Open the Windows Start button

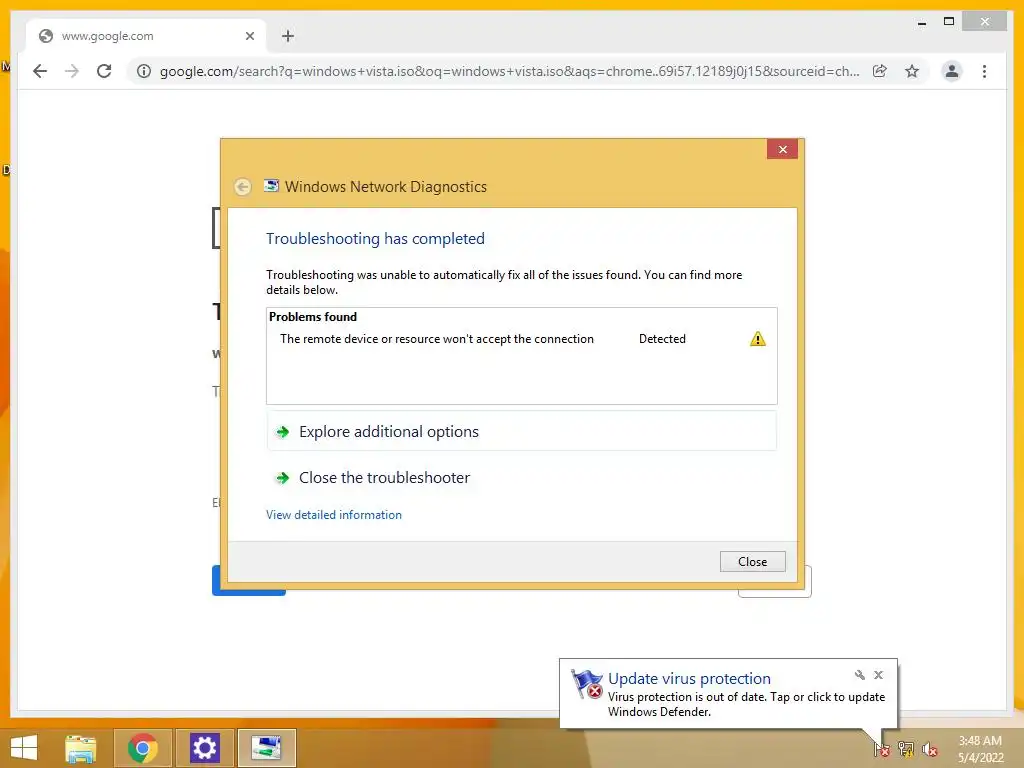point(24,748)
